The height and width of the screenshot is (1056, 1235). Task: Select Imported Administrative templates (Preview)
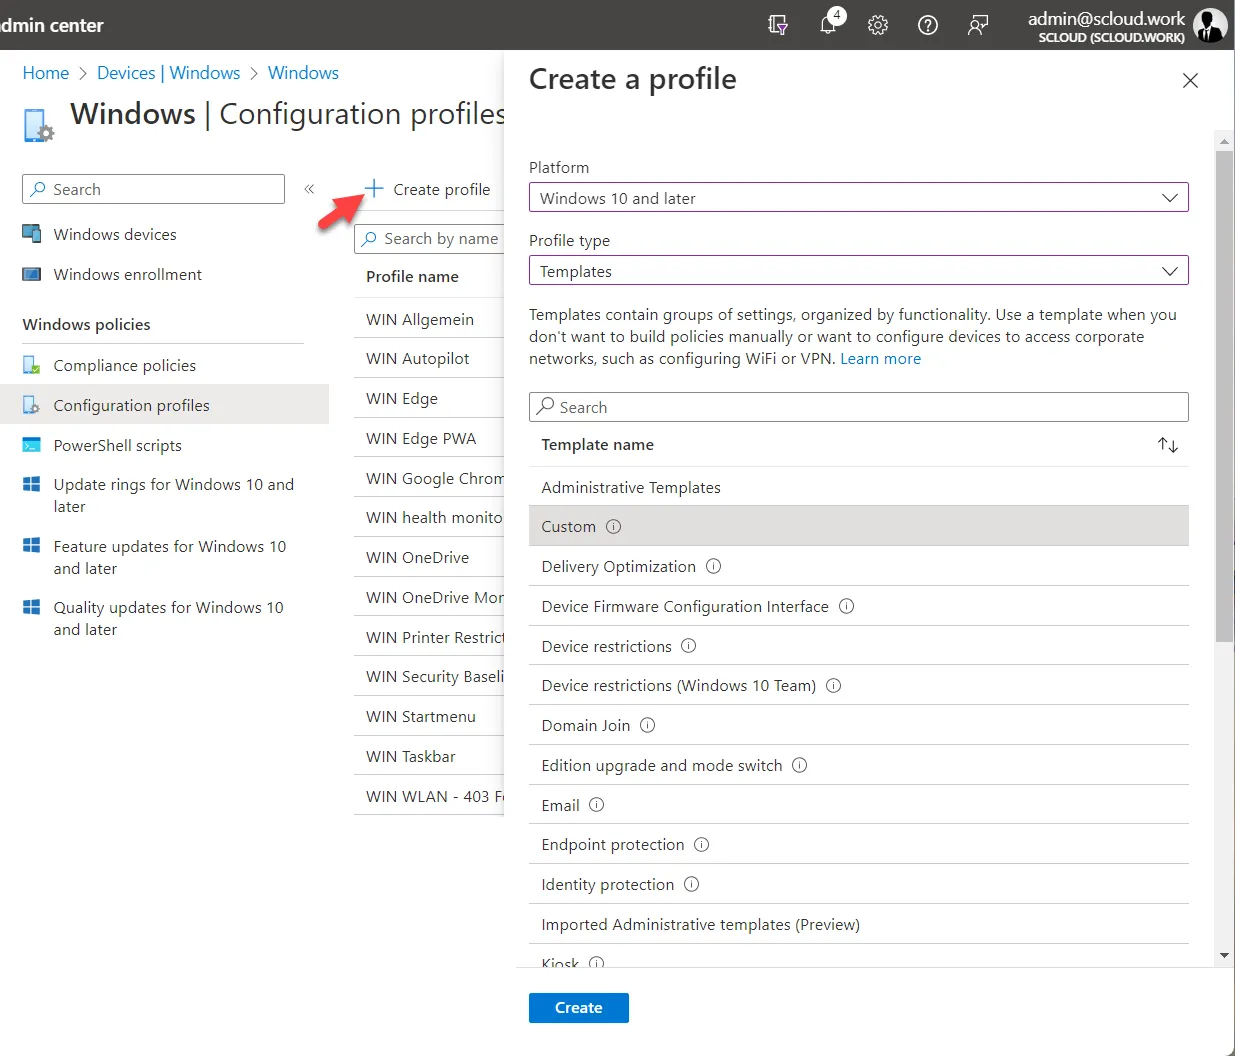click(x=858, y=924)
